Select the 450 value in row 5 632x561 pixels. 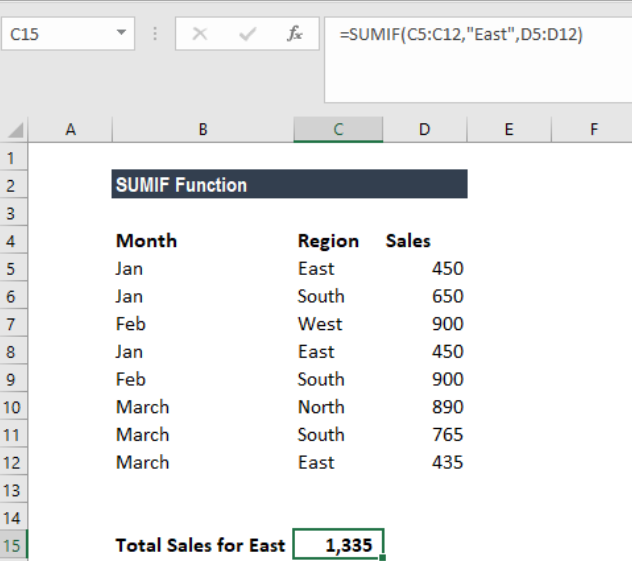tap(424, 268)
